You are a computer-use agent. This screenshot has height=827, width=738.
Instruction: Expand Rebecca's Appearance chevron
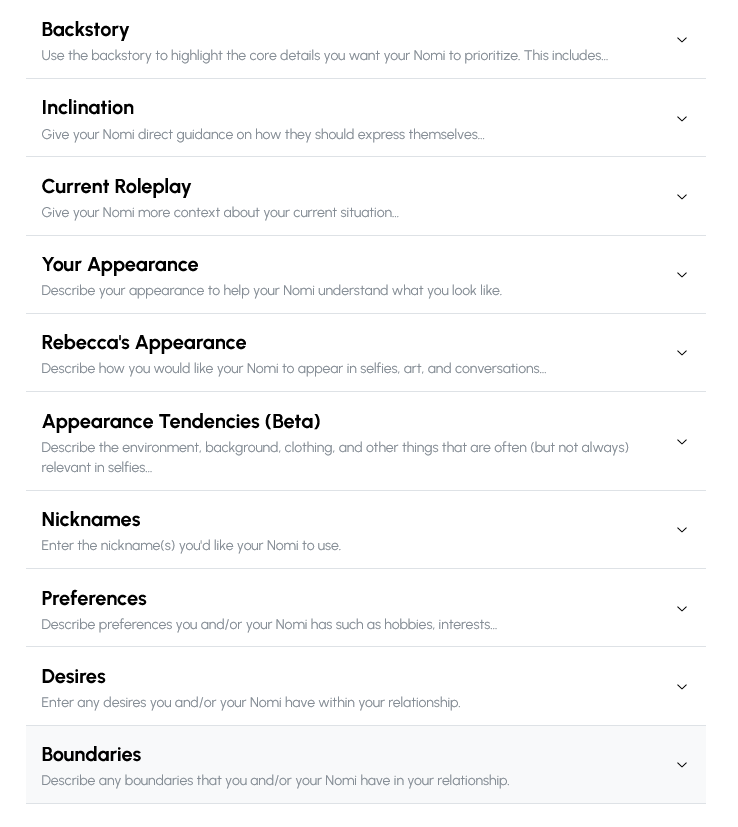pyautogui.click(x=682, y=353)
